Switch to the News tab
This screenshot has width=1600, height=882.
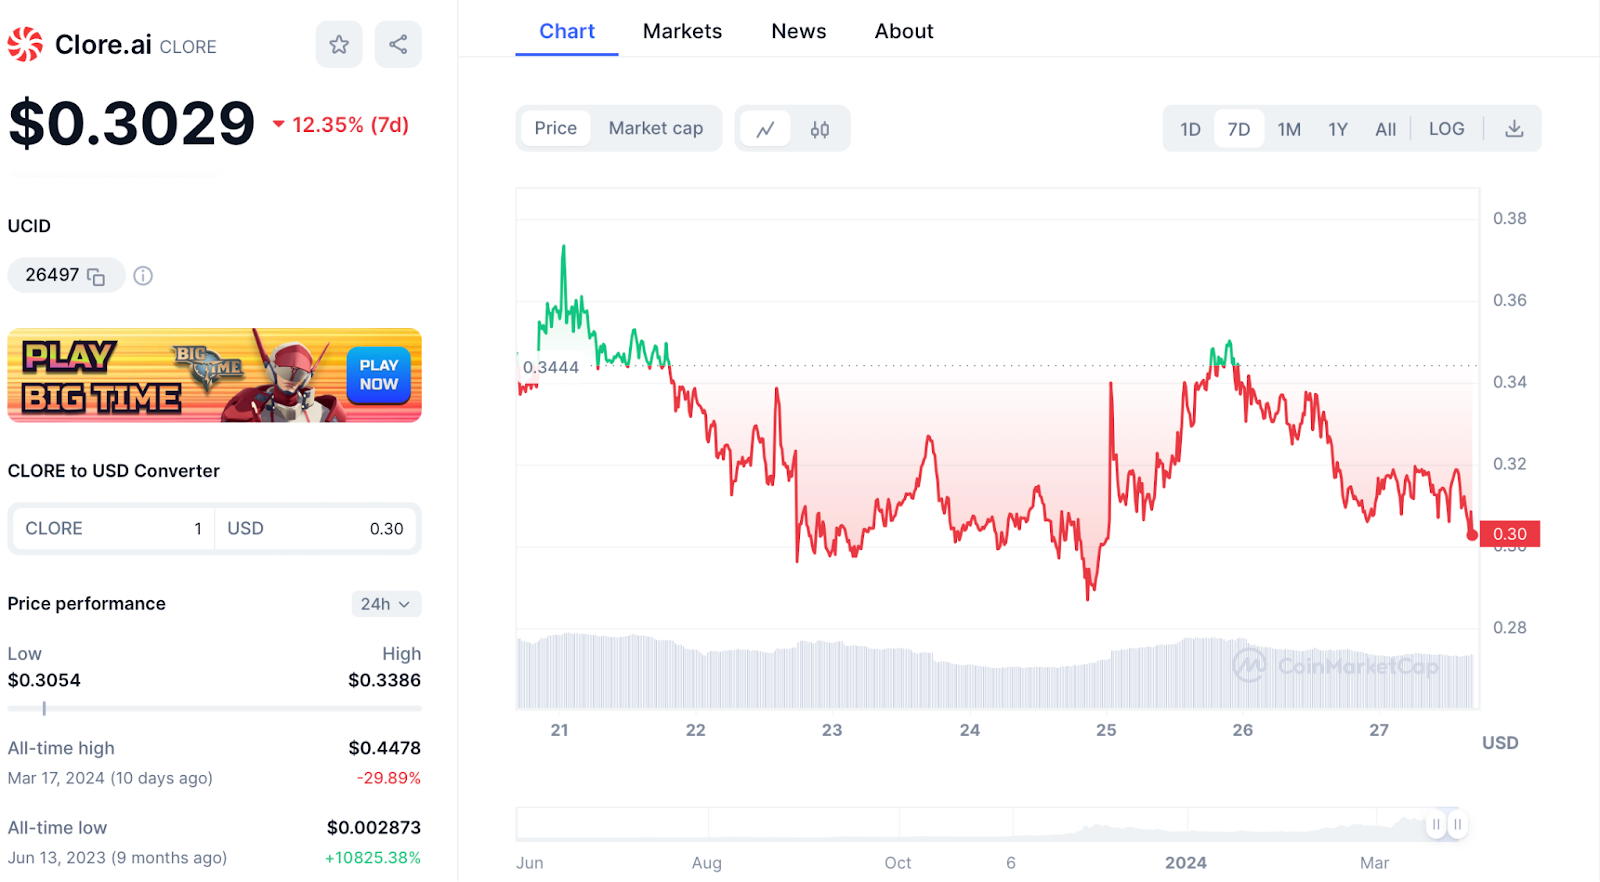(798, 31)
